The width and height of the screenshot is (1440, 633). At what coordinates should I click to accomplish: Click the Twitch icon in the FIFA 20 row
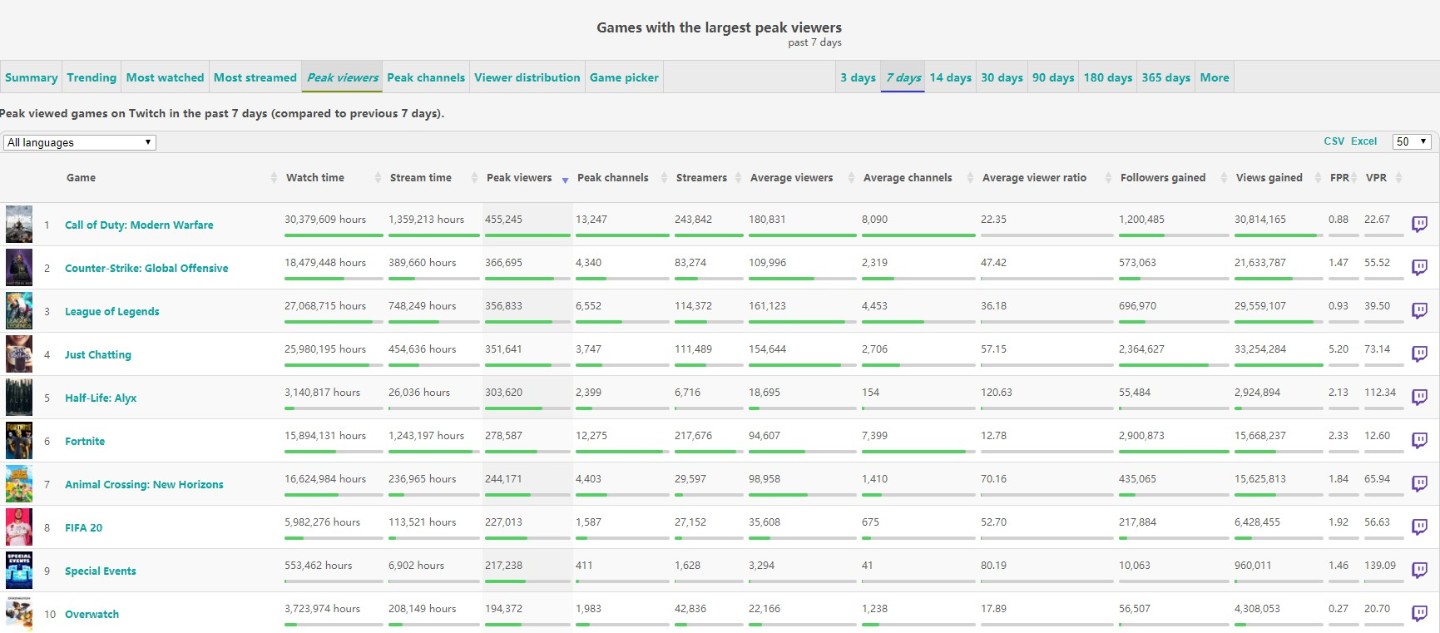coord(1419,527)
